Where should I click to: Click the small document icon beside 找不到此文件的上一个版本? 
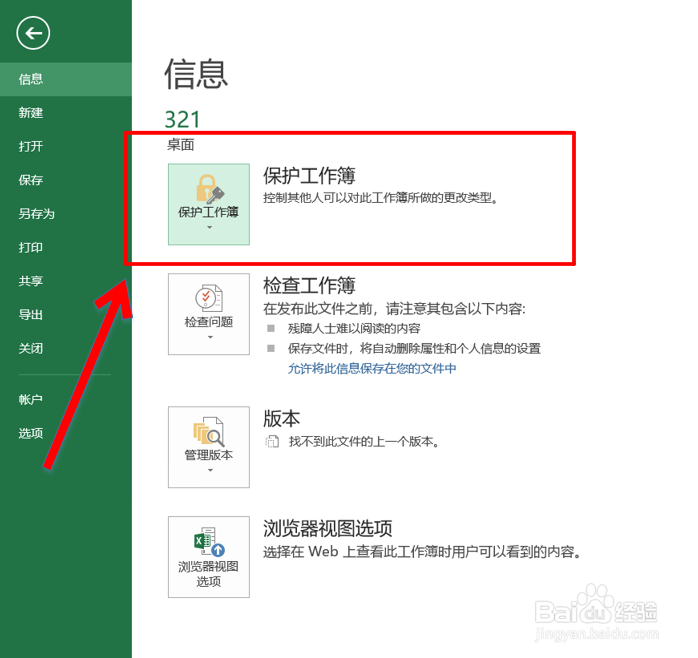[x=272, y=442]
